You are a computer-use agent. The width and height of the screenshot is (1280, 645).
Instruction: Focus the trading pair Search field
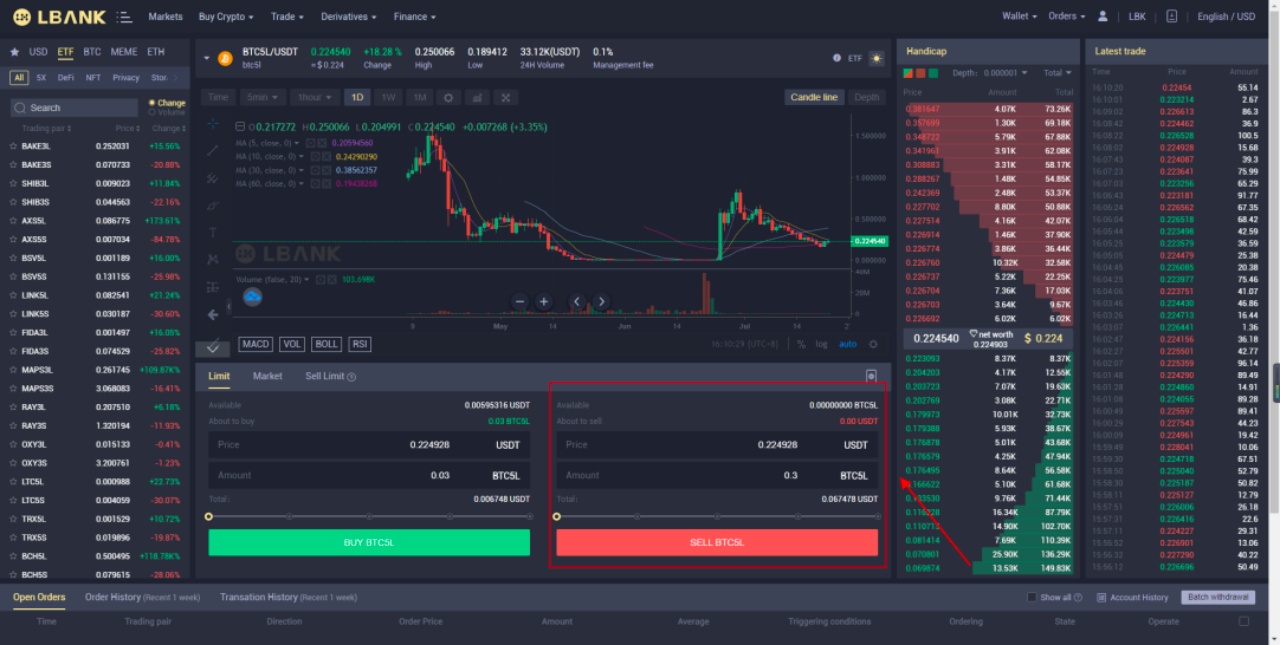click(x=74, y=108)
